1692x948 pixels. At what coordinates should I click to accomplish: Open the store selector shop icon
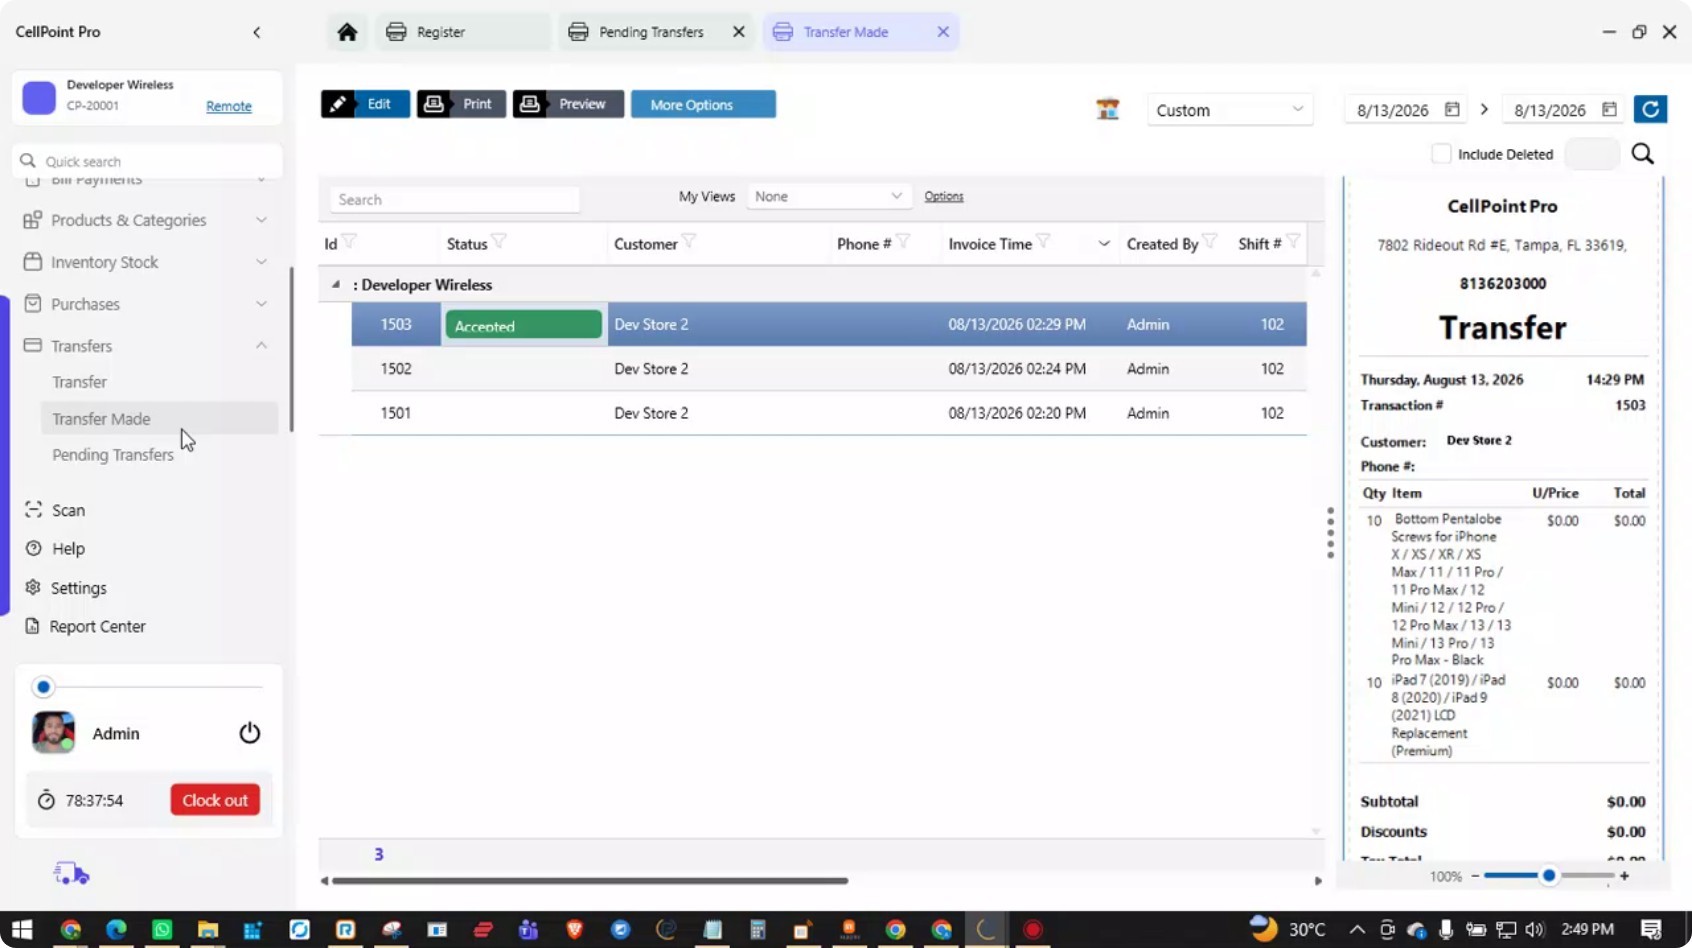pos(1107,109)
